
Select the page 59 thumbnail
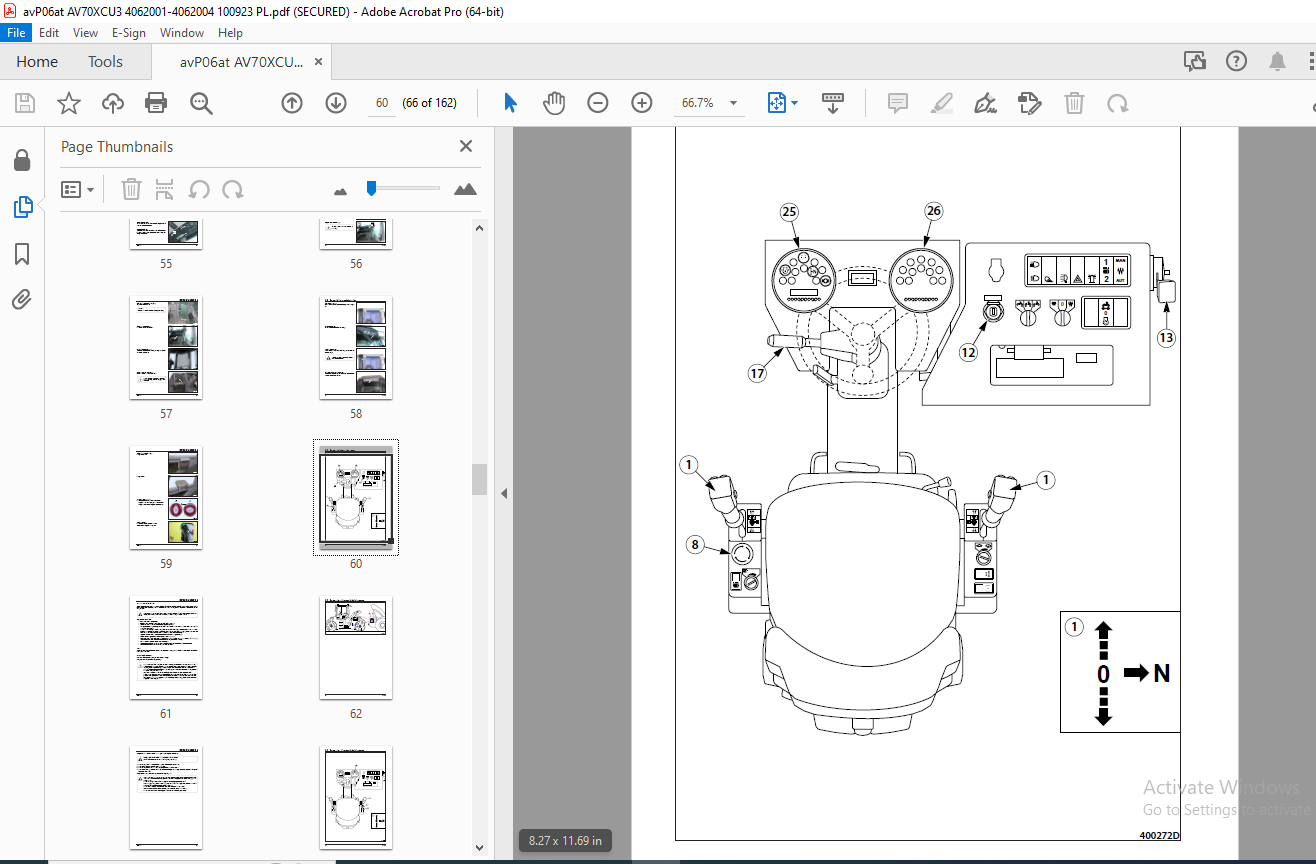tap(166, 497)
